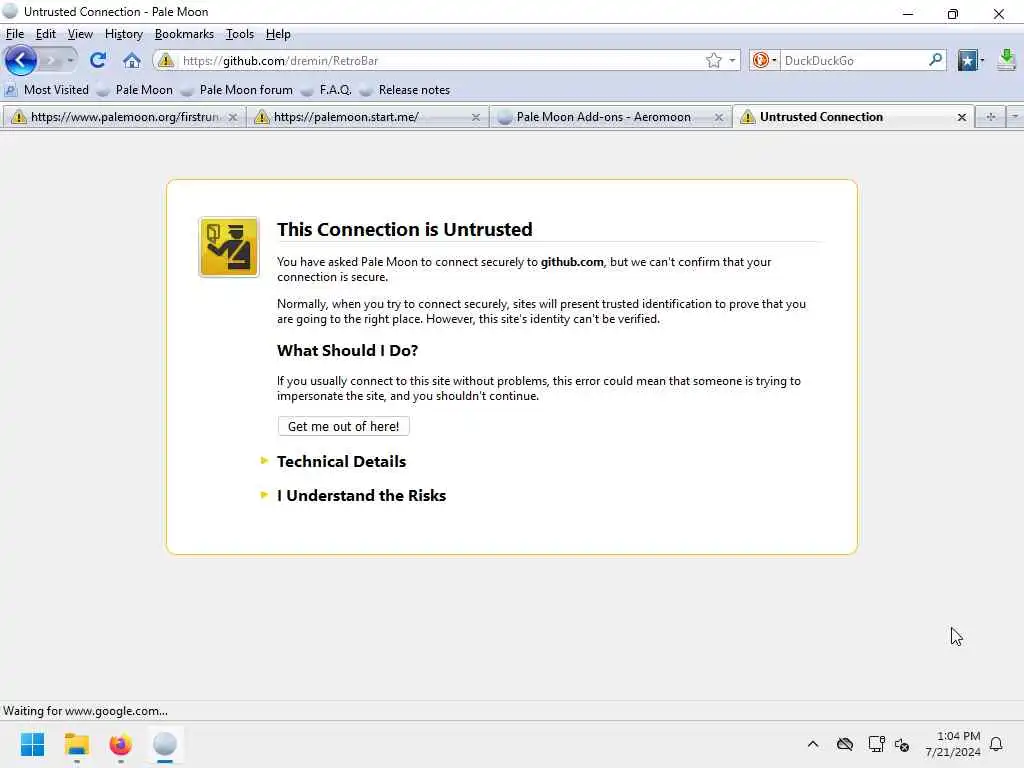Open the Pale Moon bookmark

(135, 90)
